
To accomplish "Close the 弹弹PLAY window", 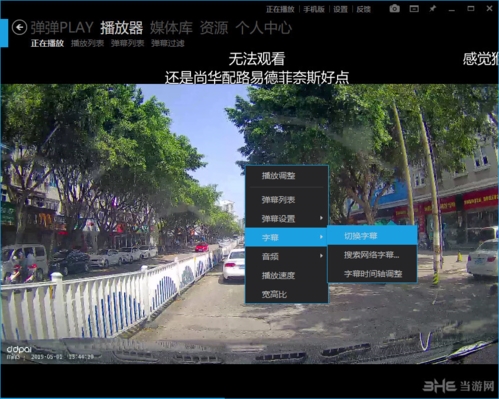I will pyautogui.click(x=489, y=9).
